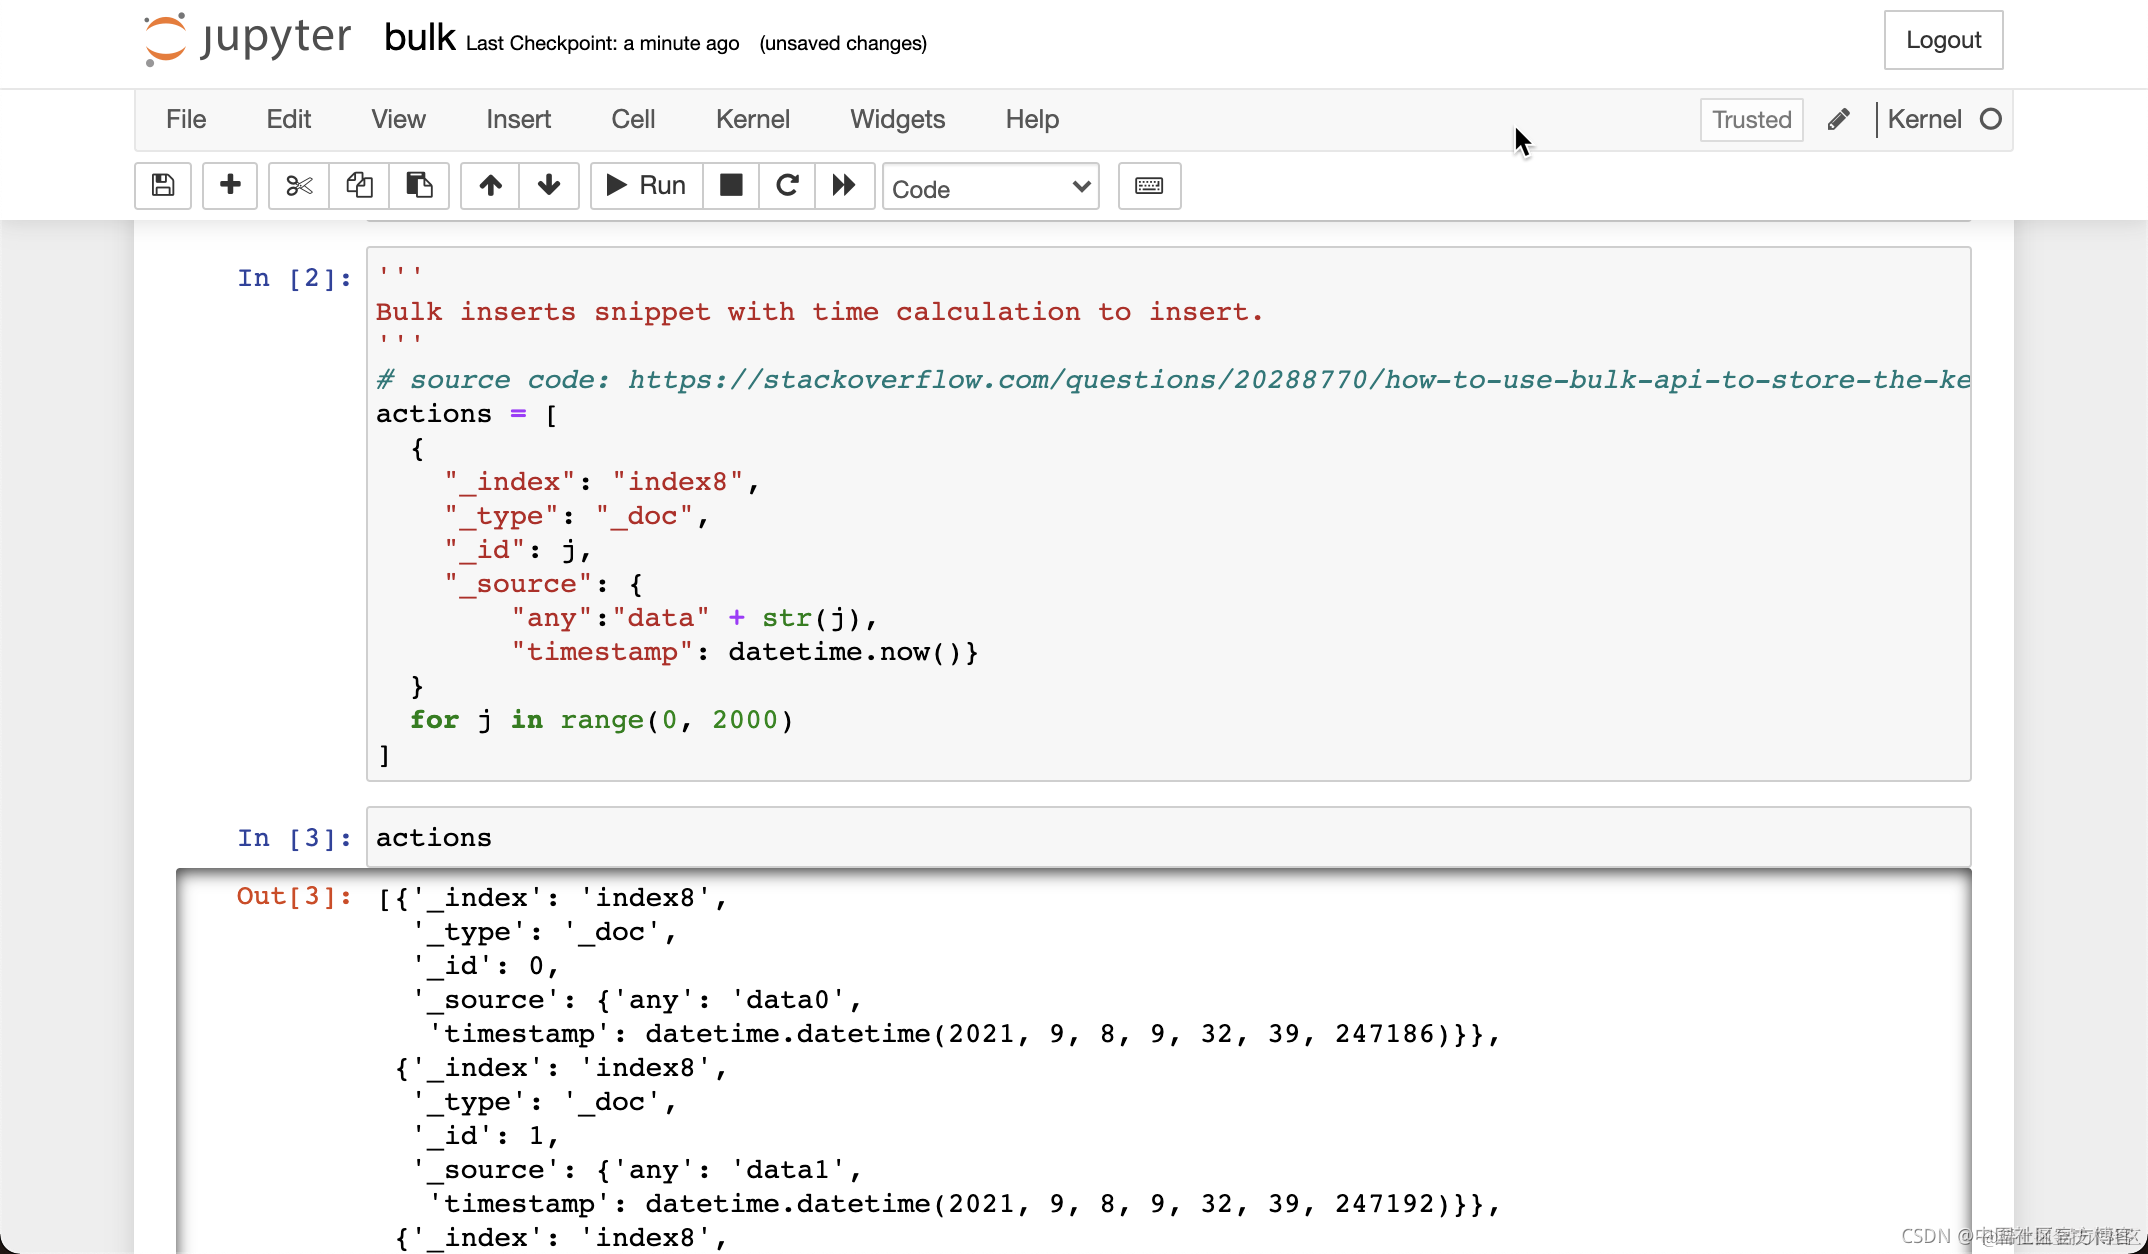Rename the notebook title bulk
Image resolution: width=2148 pixels, height=1254 pixels.
tap(420, 38)
